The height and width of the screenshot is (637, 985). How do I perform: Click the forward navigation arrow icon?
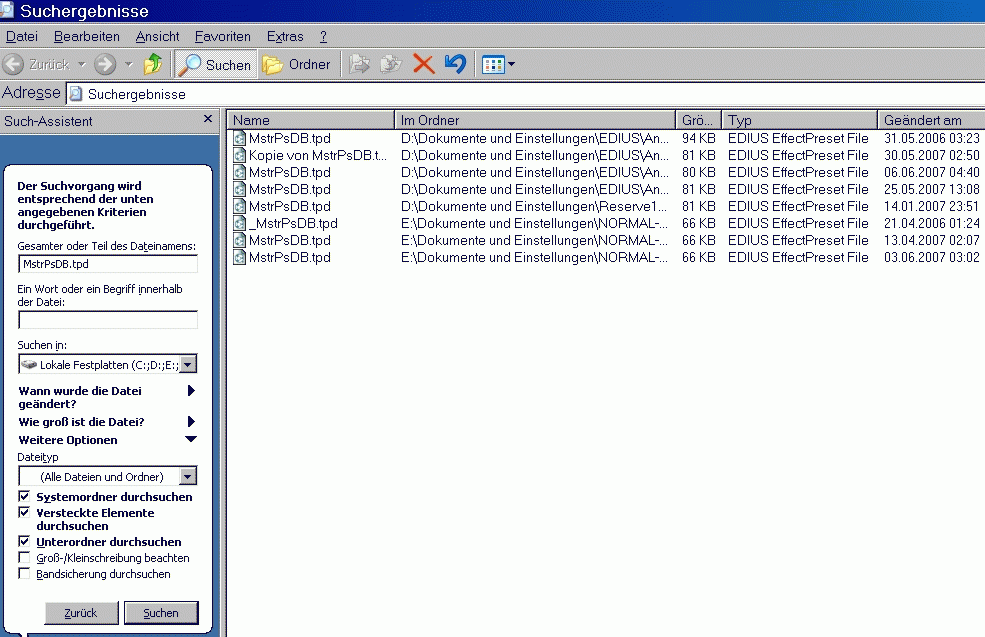[x=105, y=64]
